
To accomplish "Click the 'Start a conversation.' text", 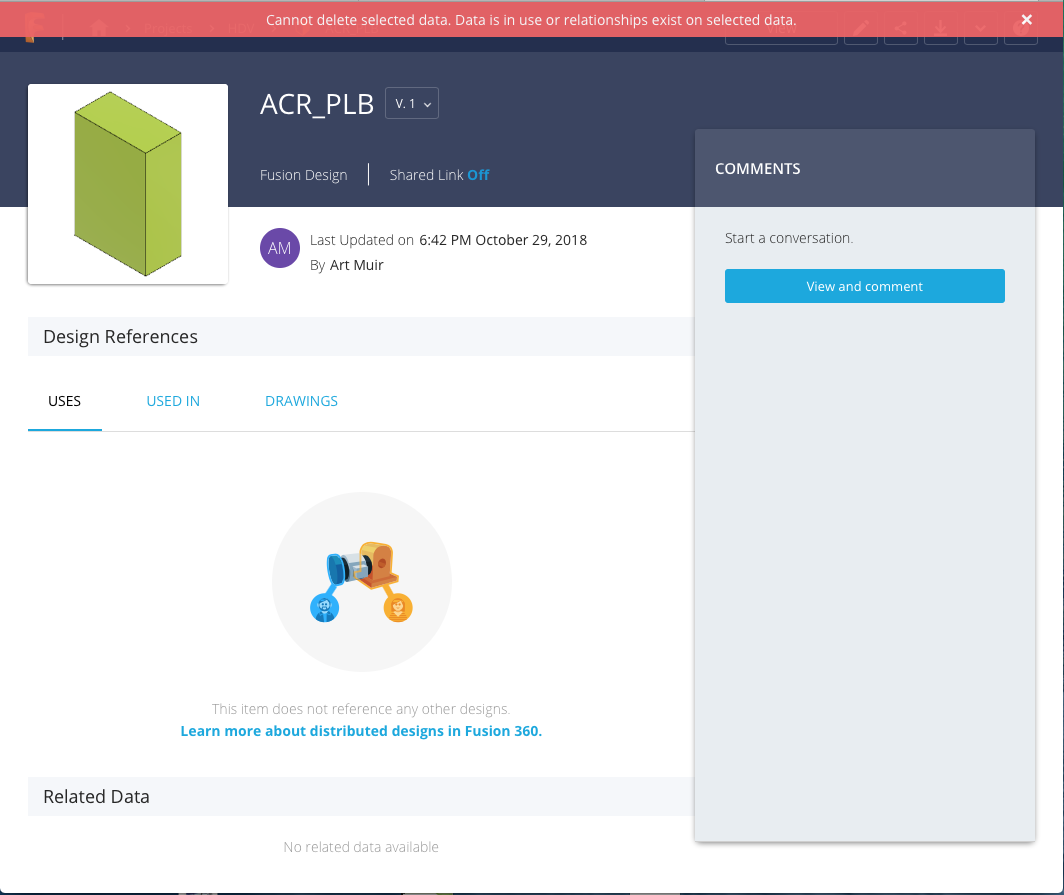I will 788,238.
